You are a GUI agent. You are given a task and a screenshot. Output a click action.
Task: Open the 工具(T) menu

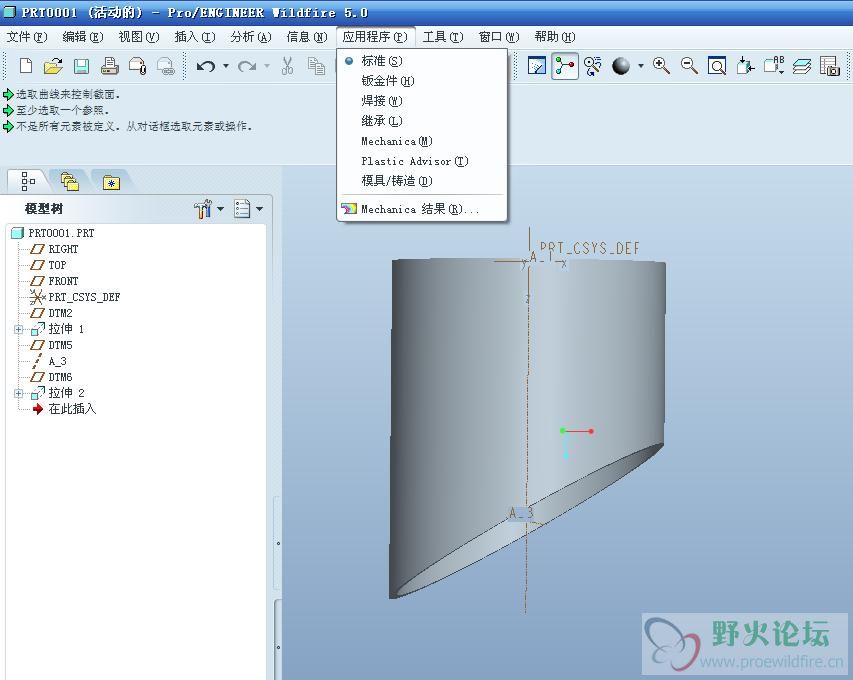click(x=443, y=37)
